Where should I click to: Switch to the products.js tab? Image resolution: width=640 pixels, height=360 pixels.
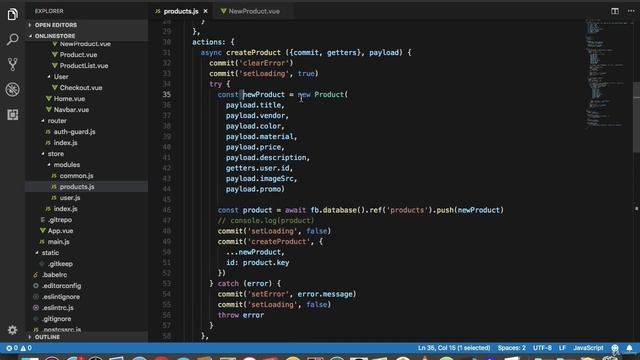coord(181,11)
